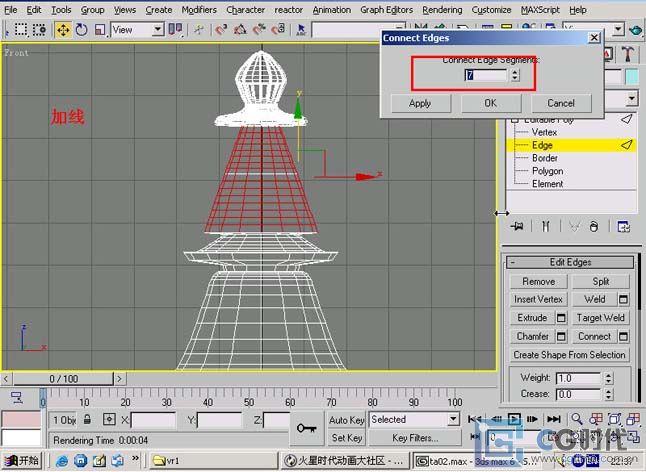Open the Modifiers menu
Viewport: 646px width, 472px height.
pyautogui.click(x=199, y=9)
